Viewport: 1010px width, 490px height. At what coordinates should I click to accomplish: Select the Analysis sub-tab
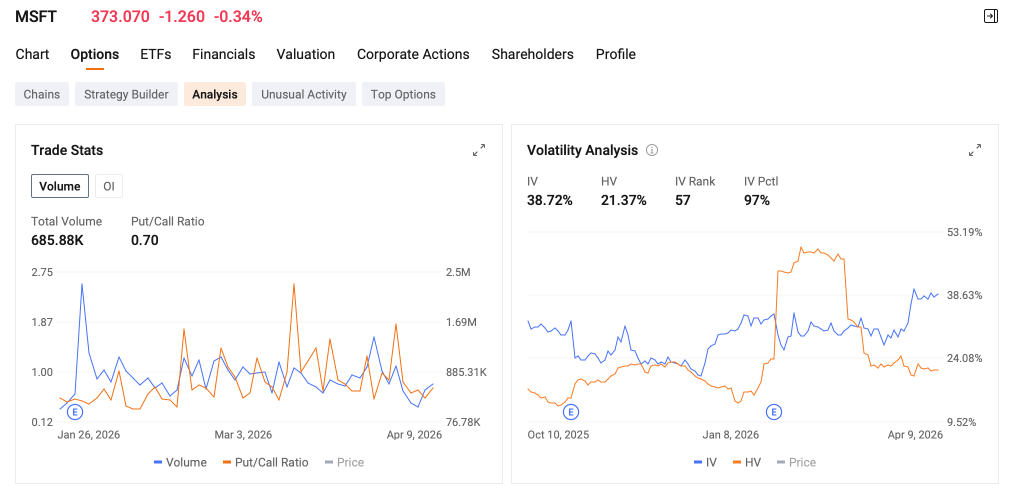(x=215, y=94)
